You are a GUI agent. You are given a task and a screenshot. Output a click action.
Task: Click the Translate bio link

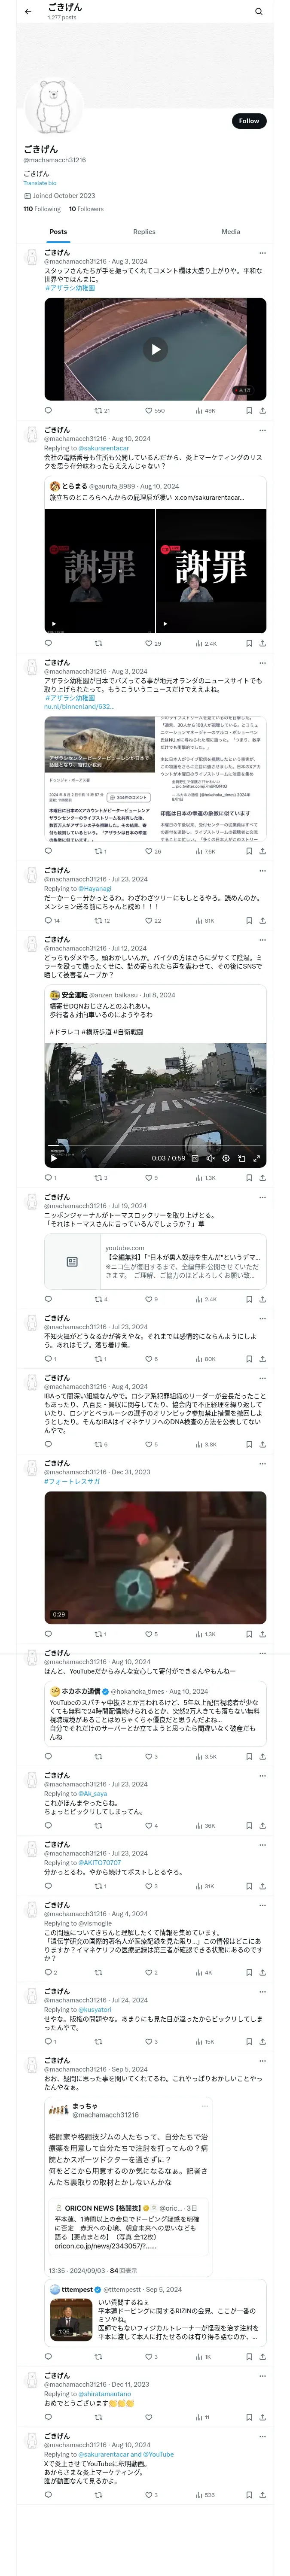(x=40, y=183)
